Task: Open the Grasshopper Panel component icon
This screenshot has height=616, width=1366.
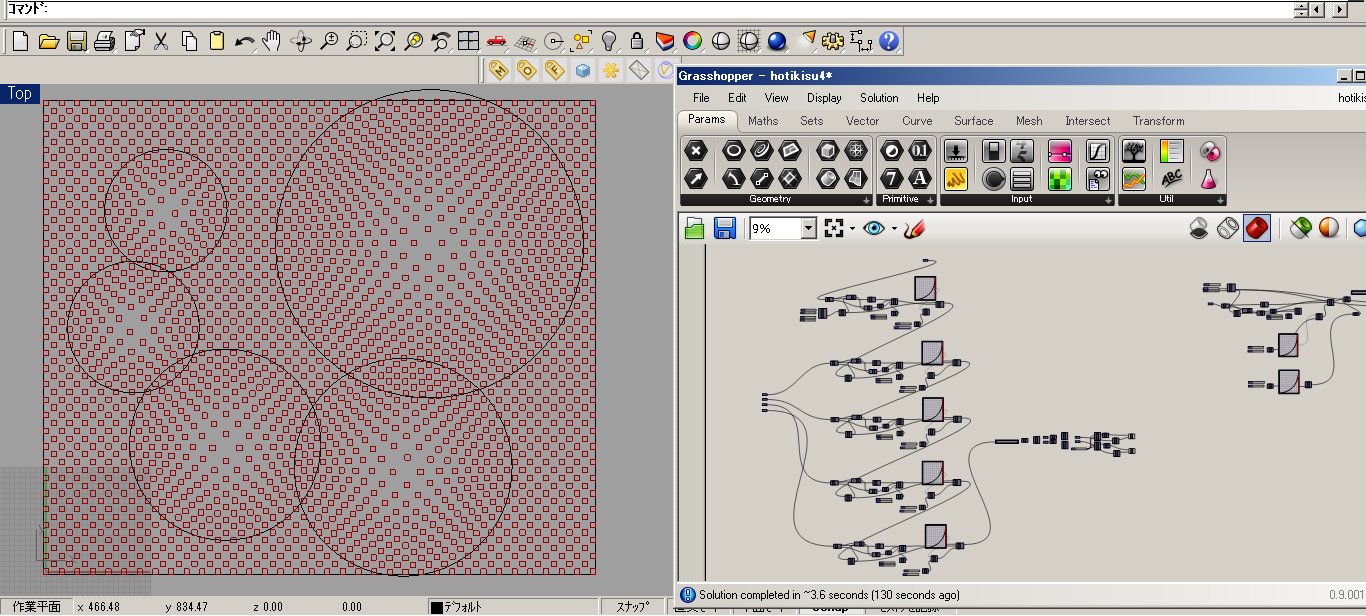Action: tap(955, 179)
